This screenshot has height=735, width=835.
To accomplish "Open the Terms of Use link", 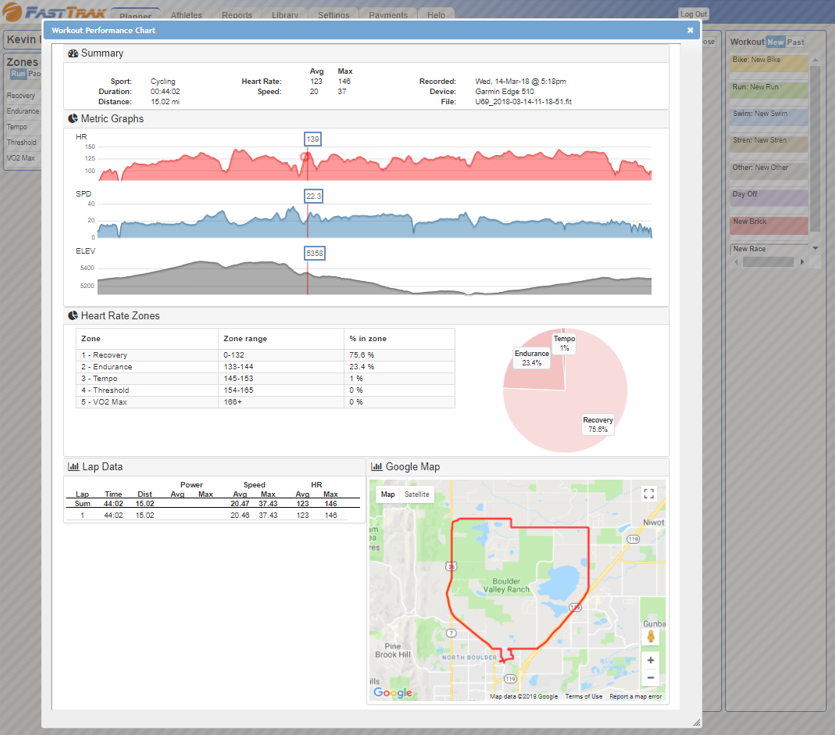I will point(584,697).
